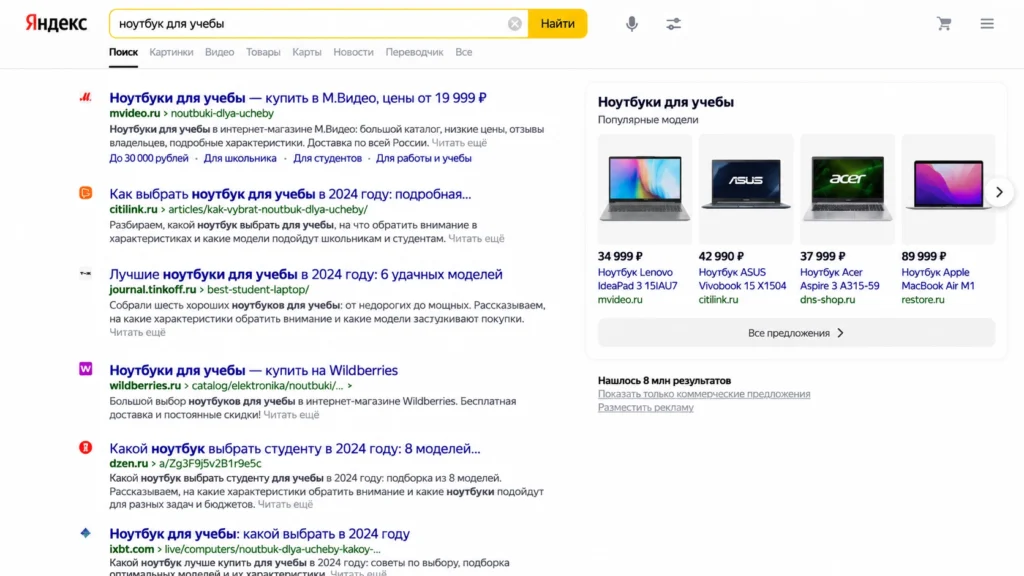
Task: Open М.Видео result Ноутбуки для учебы
Action: pos(298,98)
